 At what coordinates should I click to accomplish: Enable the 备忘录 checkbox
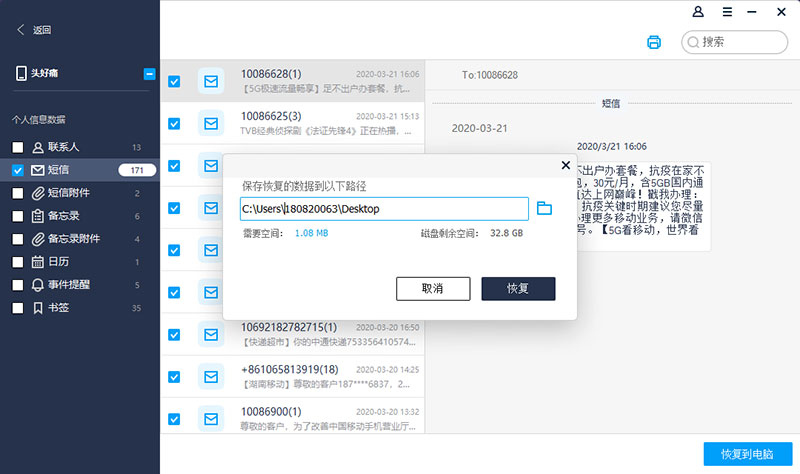18,216
